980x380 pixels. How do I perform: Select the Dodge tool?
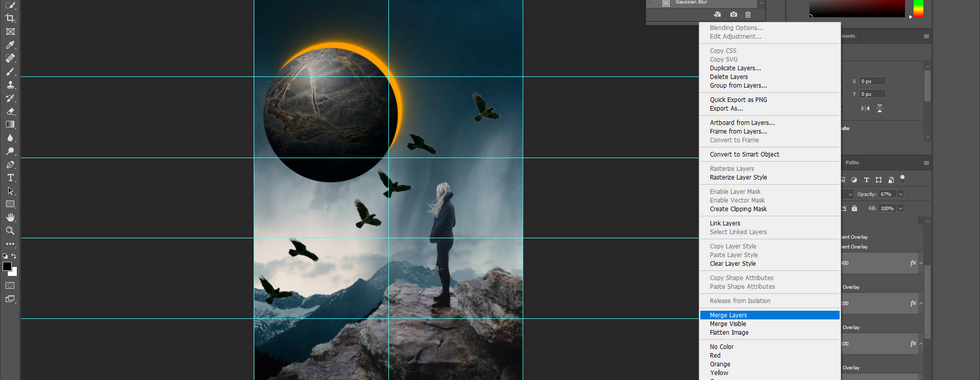pos(10,151)
